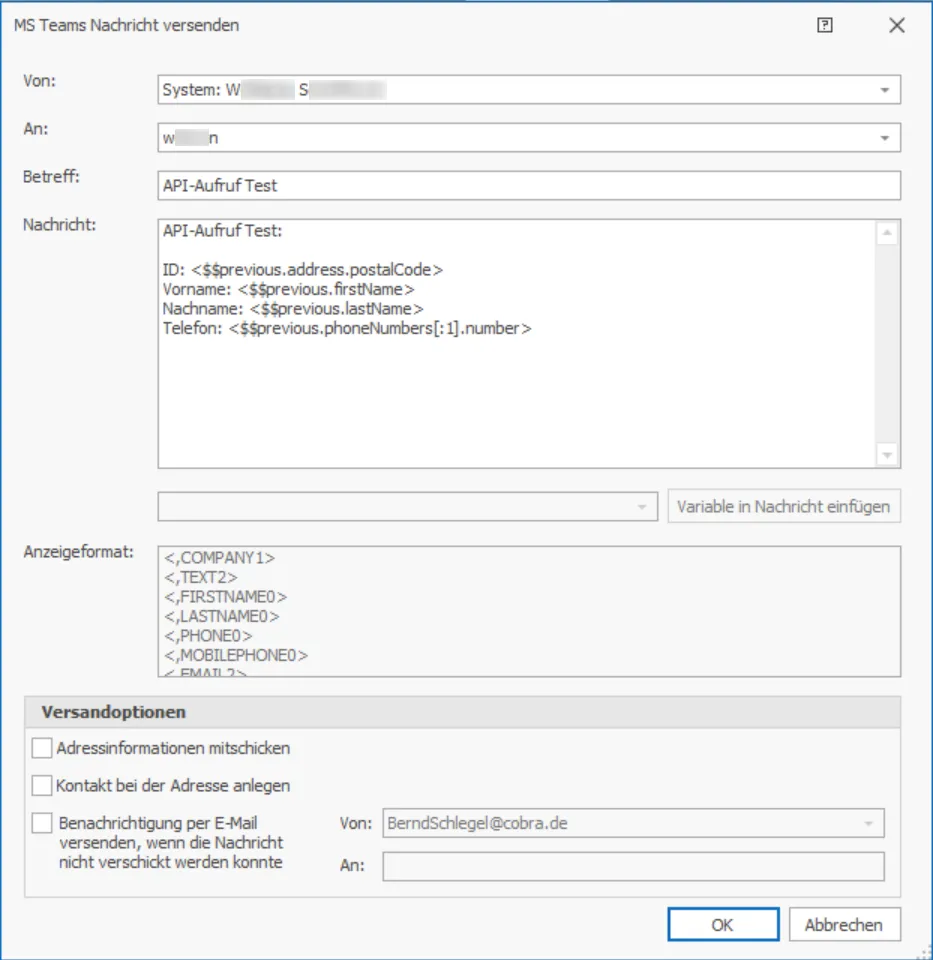The height and width of the screenshot is (960, 933).
Task: Click the <,COMPANY1> line in Anzeigeformat
Action: point(219,558)
